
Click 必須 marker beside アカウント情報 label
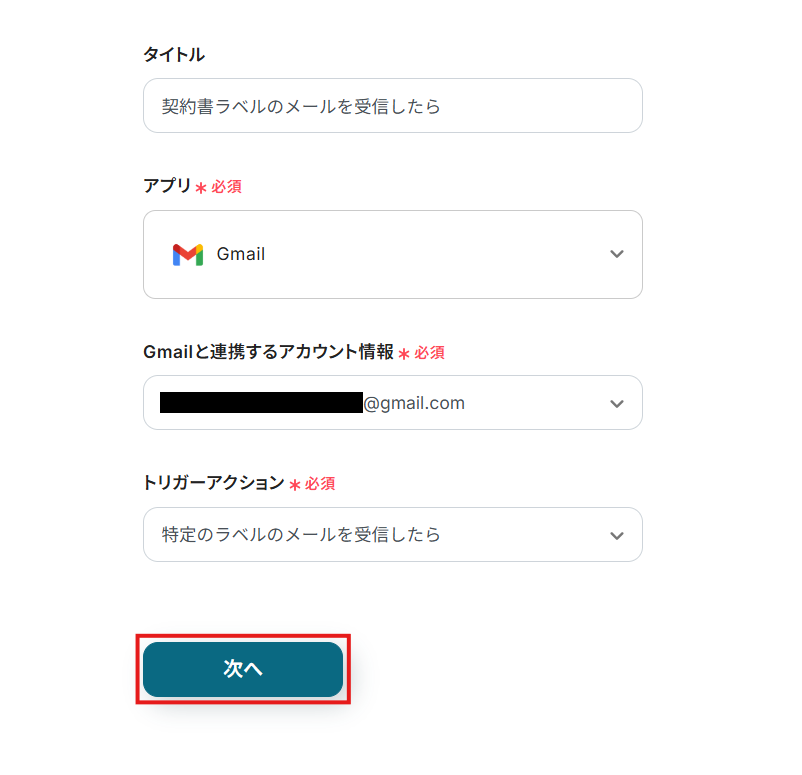pyautogui.click(x=429, y=353)
